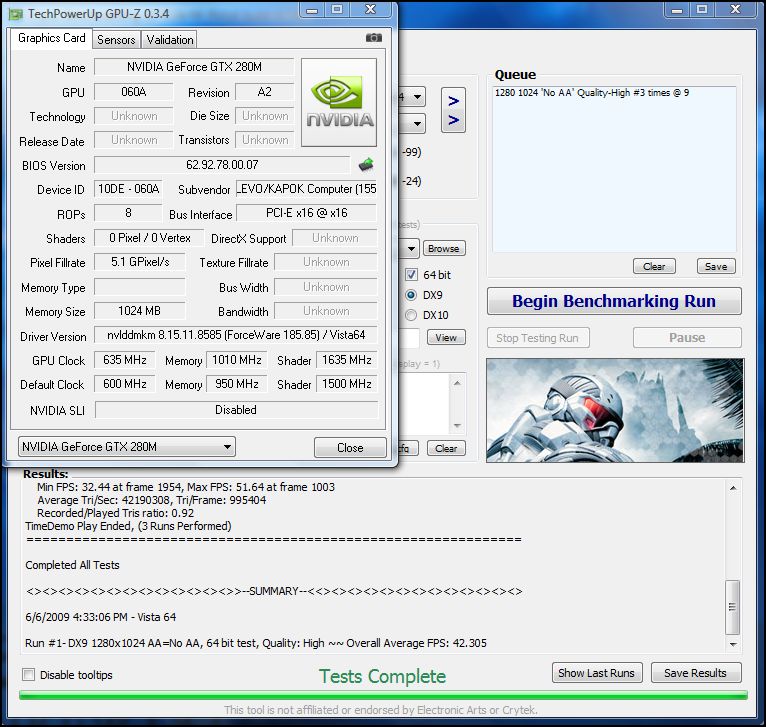Click the results scroll down arrow
This screenshot has width=766, height=727.
pyautogui.click(x=733, y=644)
